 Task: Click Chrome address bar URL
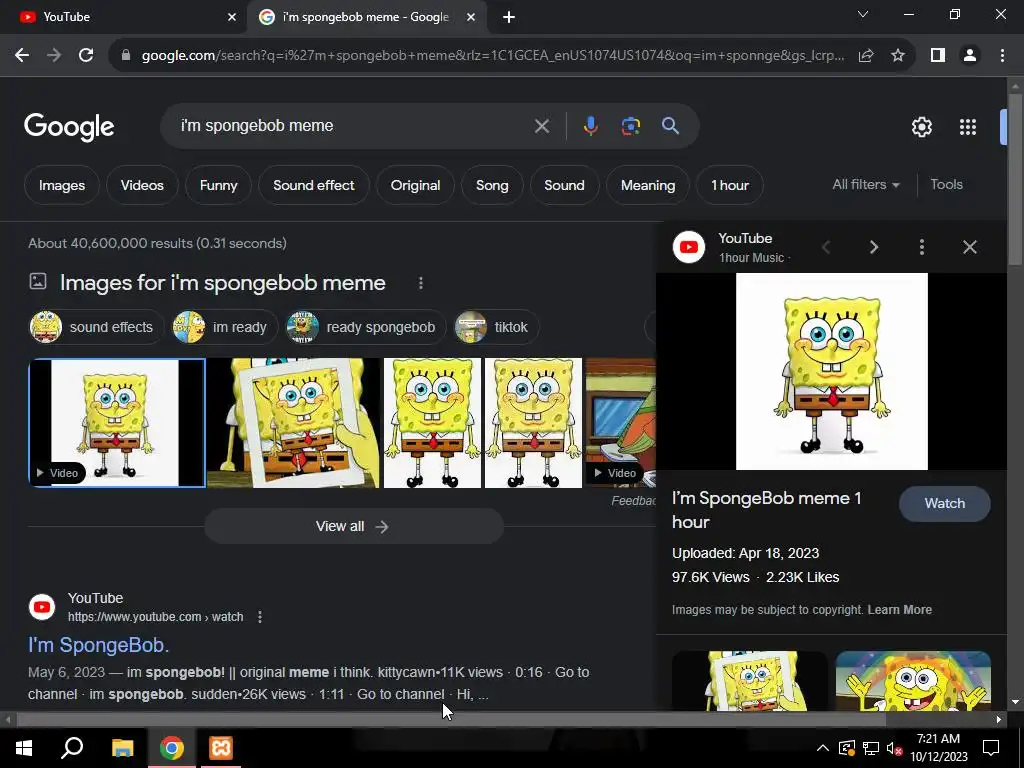492,56
